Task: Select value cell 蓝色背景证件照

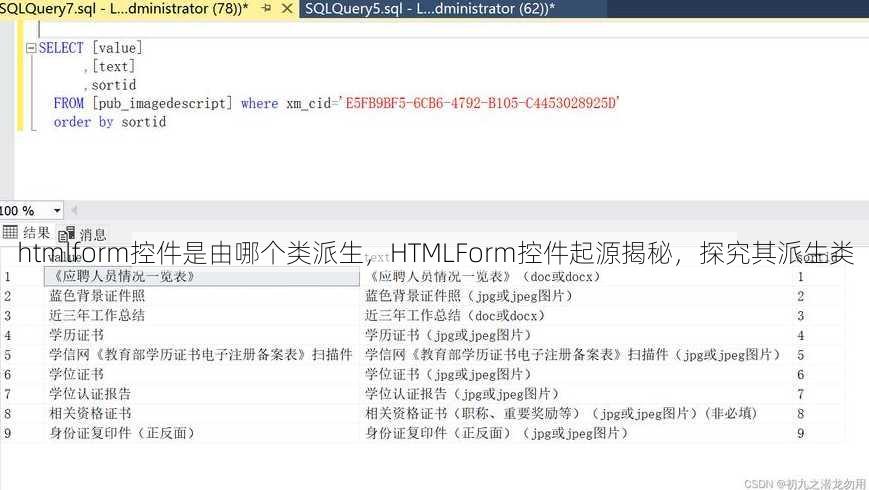Action: click(202, 296)
